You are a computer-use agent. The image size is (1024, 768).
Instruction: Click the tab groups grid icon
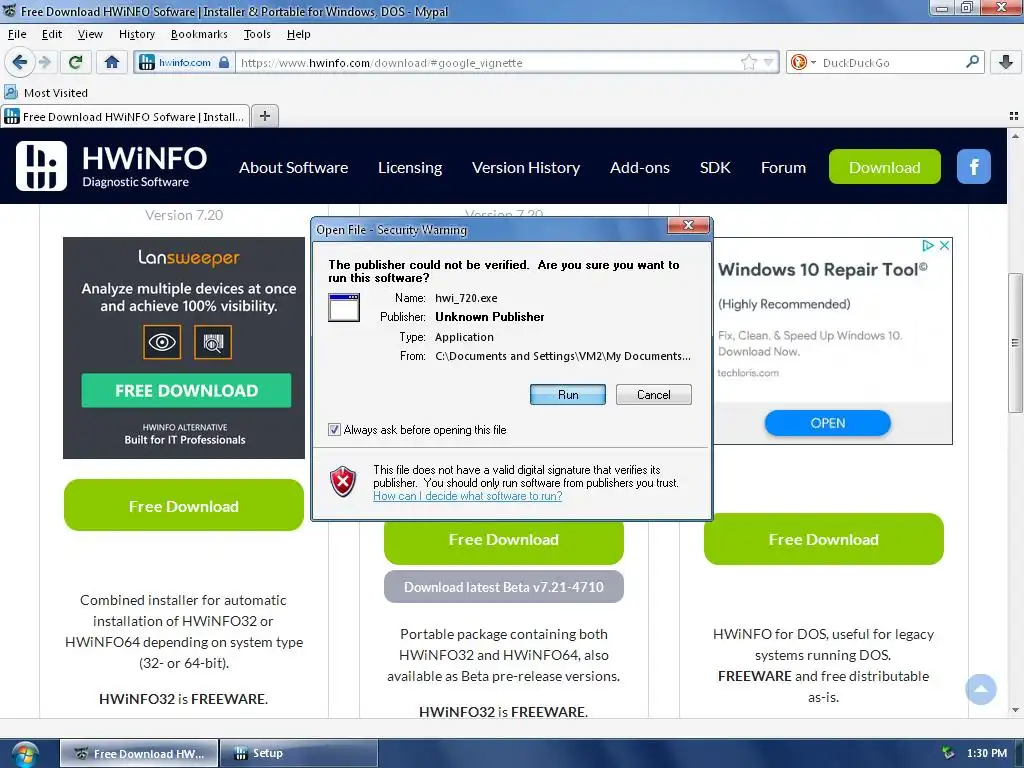point(1014,116)
